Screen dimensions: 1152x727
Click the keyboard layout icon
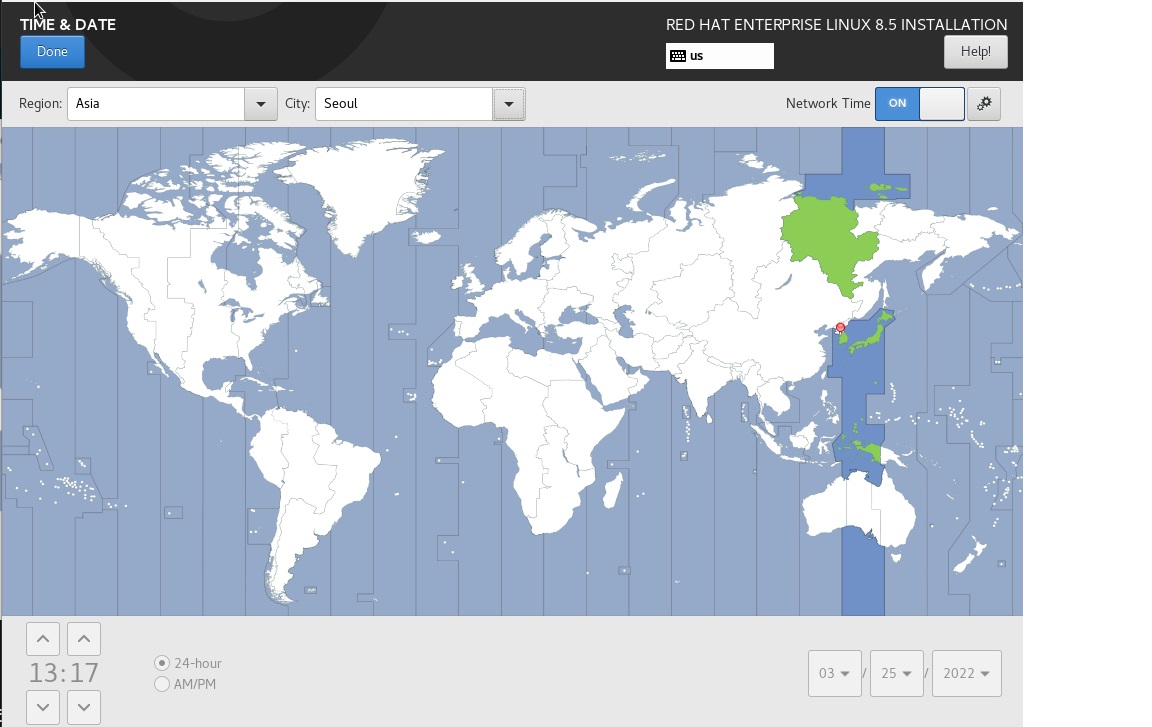point(678,56)
